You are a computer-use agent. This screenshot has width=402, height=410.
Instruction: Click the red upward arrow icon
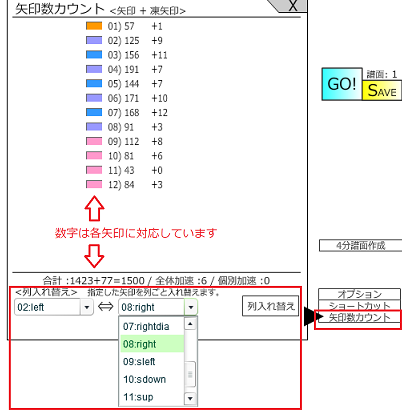pyautogui.click(x=94, y=208)
